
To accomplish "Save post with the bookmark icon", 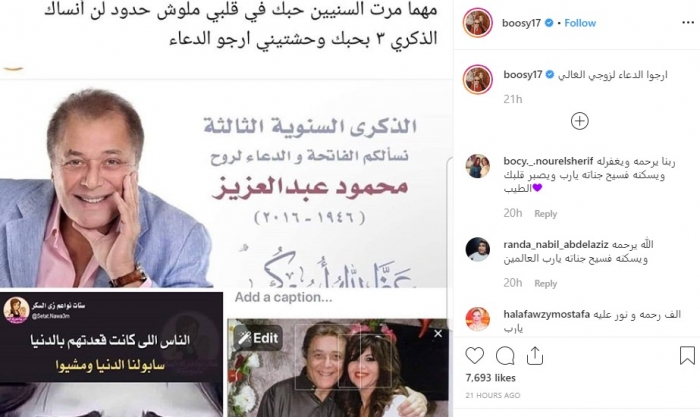I will [x=687, y=355].
